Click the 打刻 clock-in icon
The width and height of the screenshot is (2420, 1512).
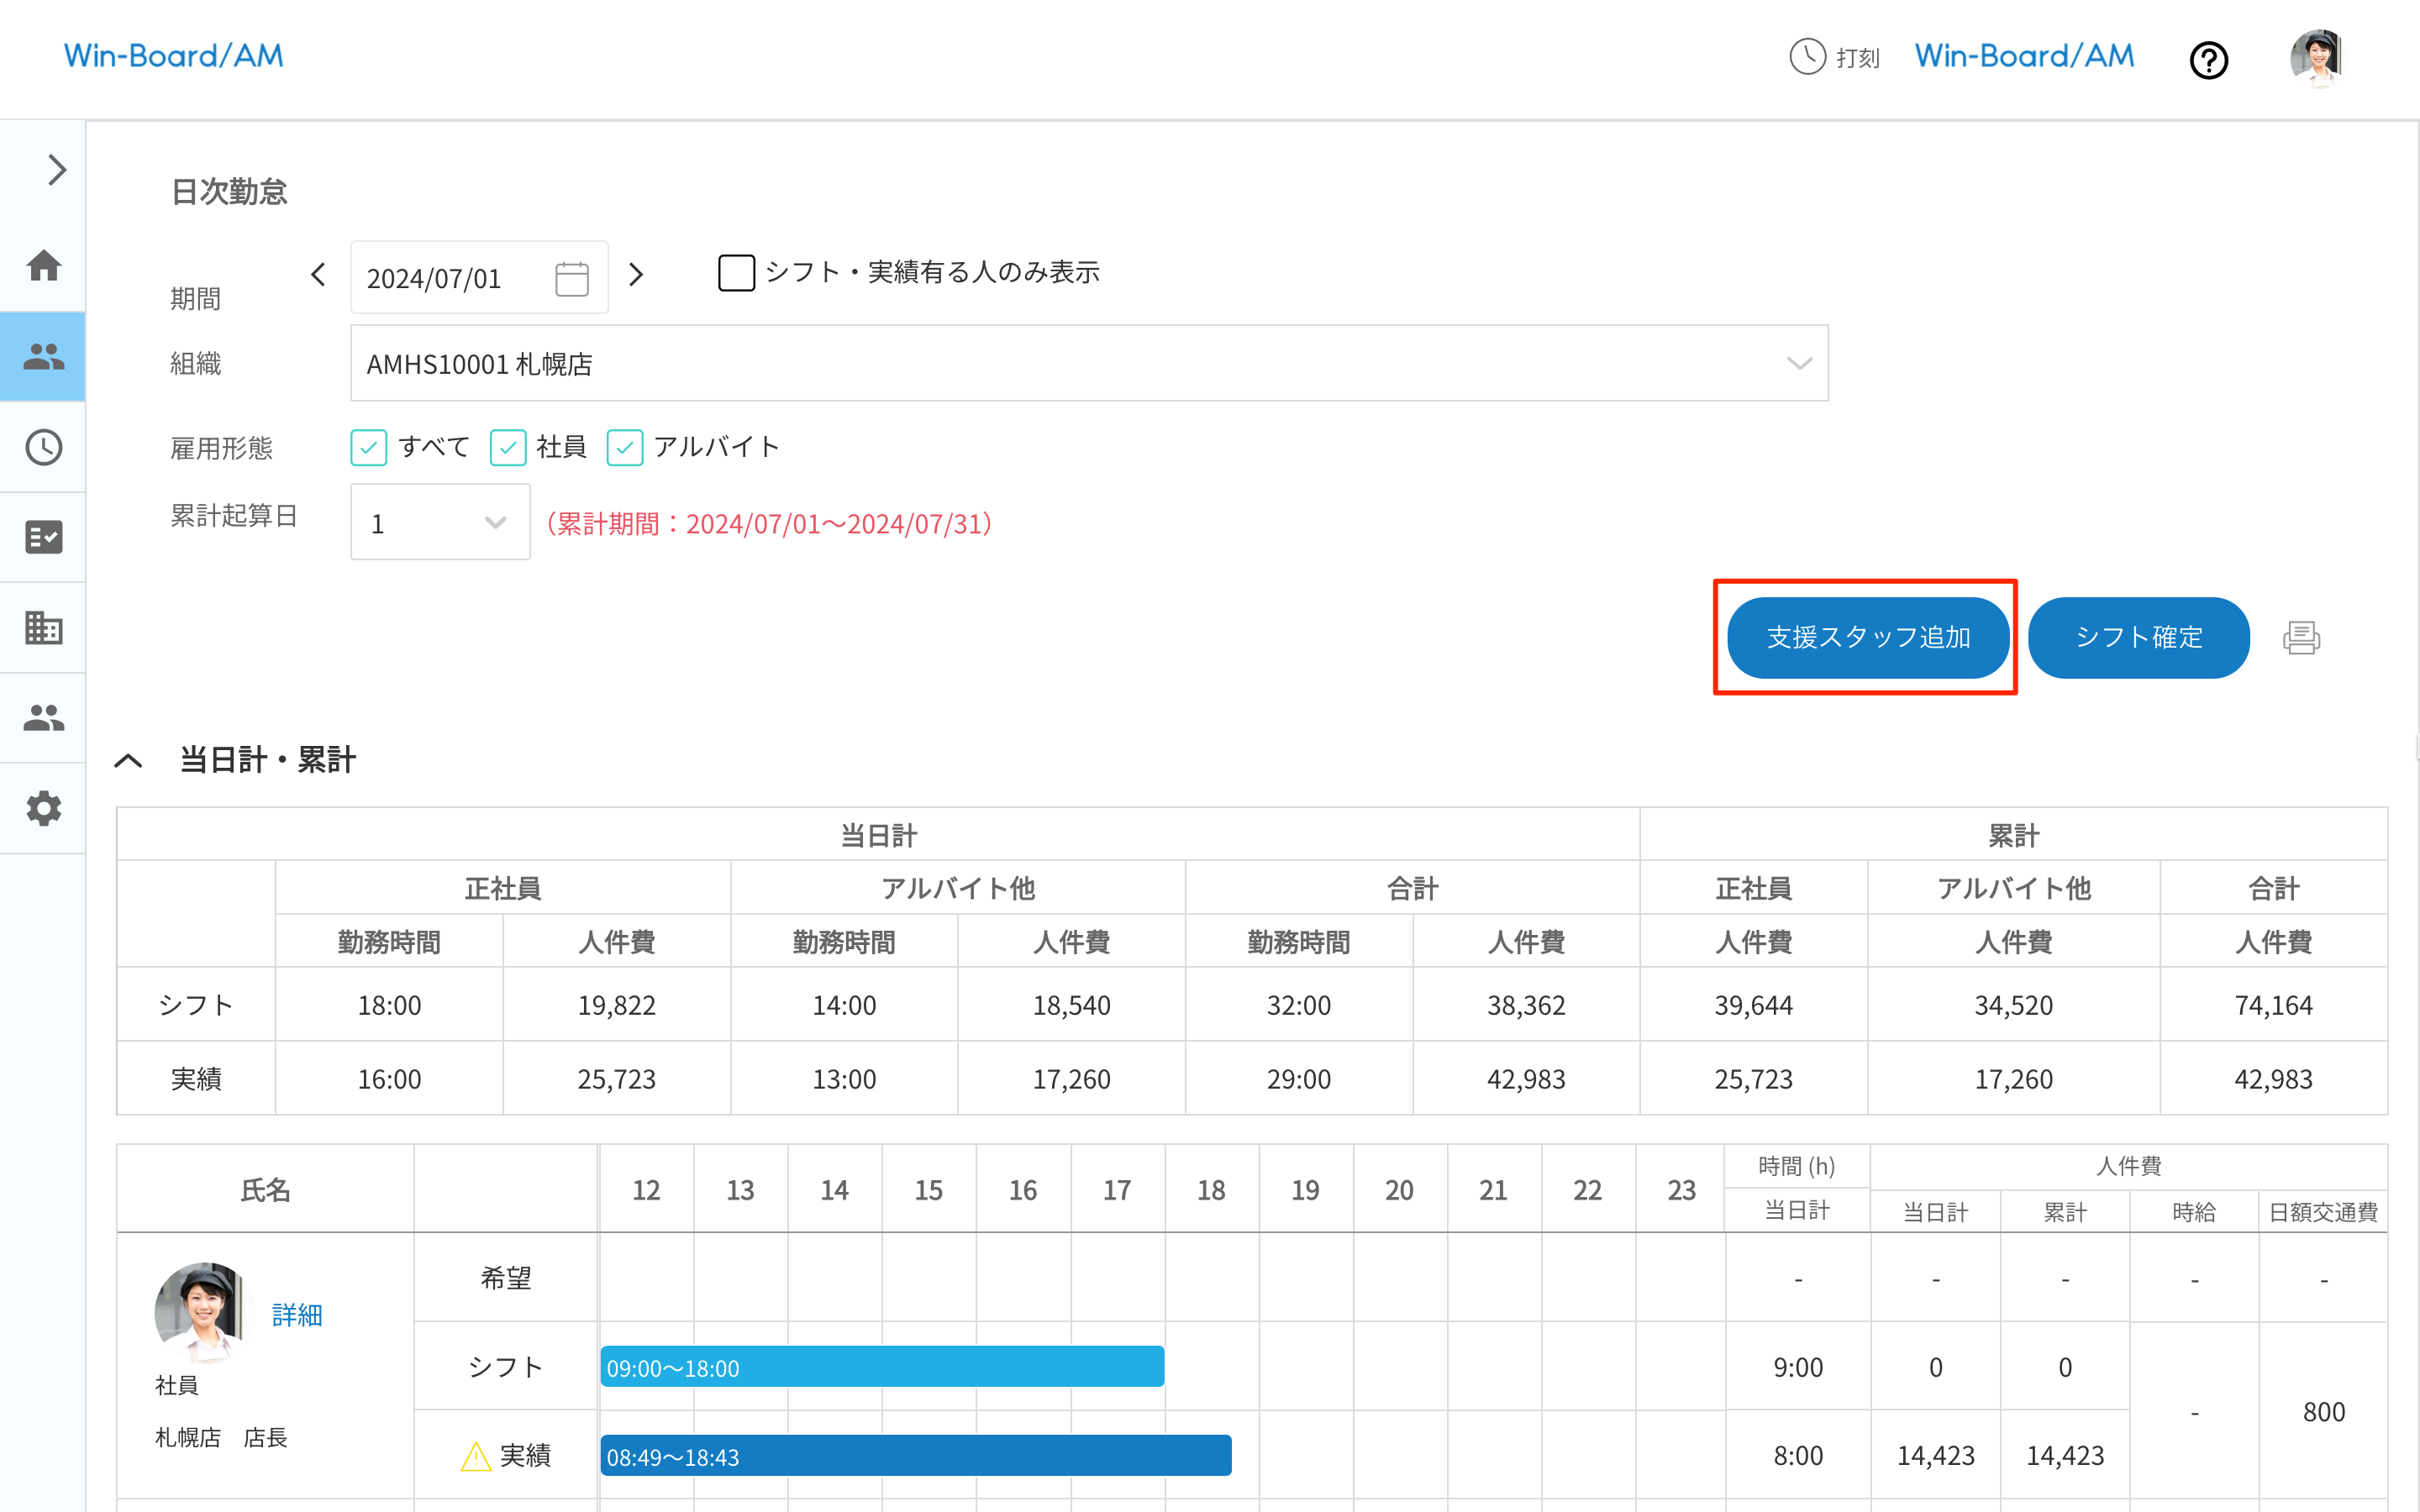pyautogui.click(x=1807, y=57)
